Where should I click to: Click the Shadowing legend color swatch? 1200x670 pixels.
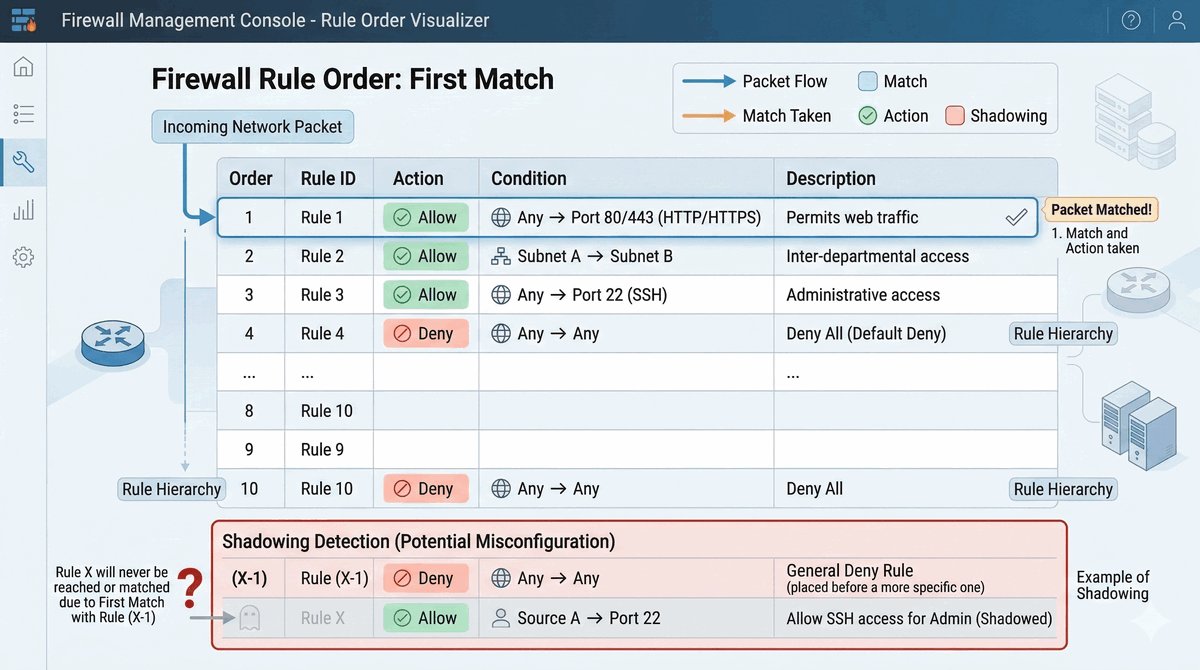954,116
